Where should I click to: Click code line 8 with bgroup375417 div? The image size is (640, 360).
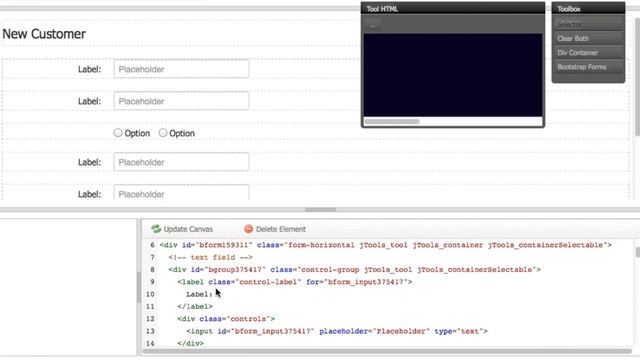click(x=355, y=270)
